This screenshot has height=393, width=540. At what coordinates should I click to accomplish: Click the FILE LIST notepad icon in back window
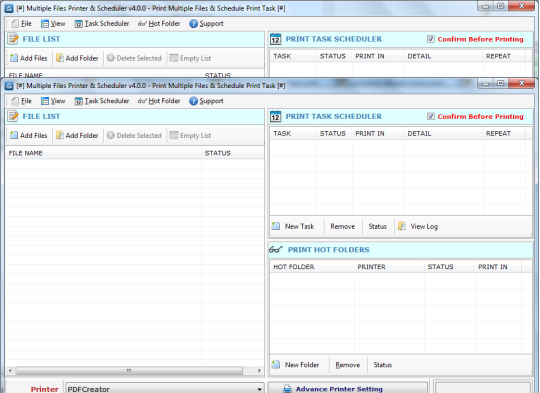13,39
